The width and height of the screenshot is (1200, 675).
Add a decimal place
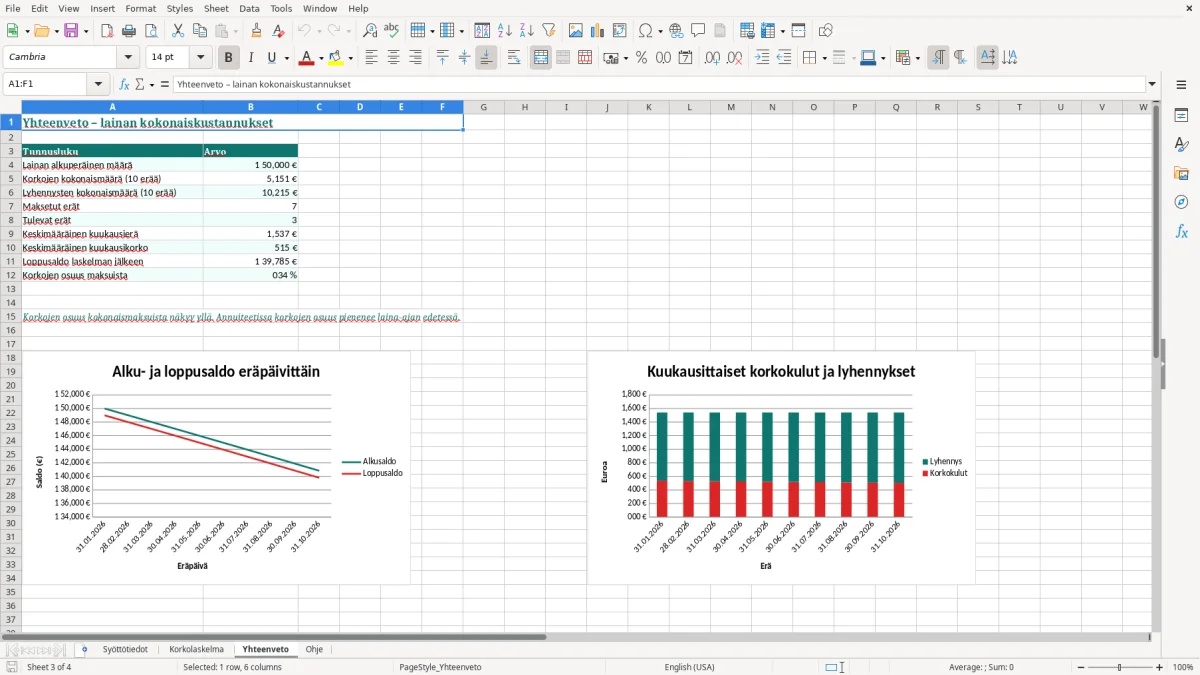click(x=712, y=58)
